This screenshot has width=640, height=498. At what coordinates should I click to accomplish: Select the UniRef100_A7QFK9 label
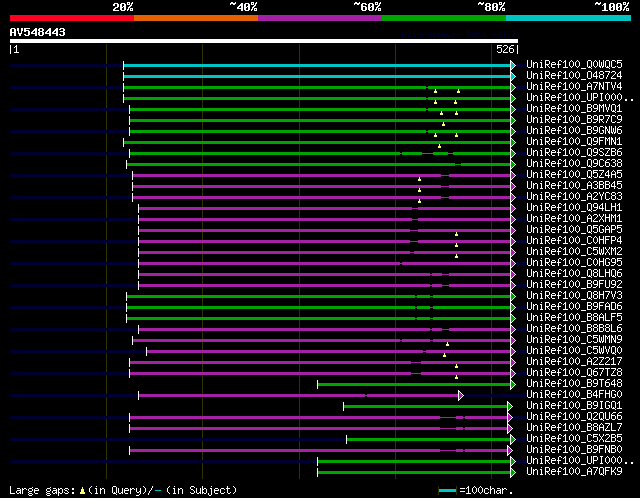[574, 472]
